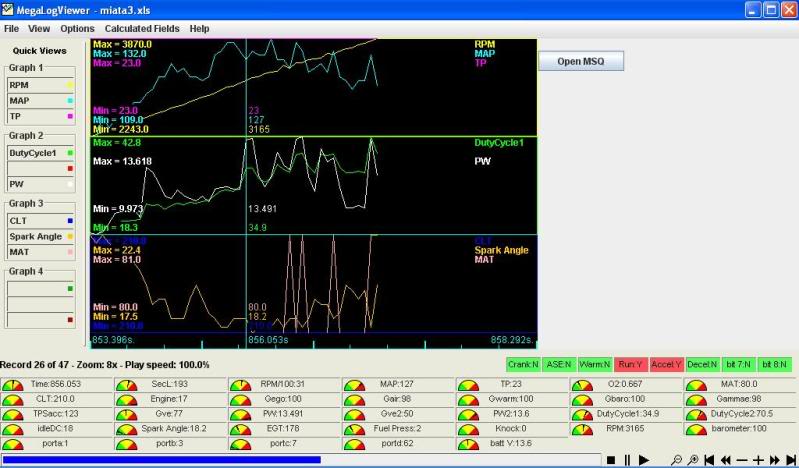Image resolution: width=799 pixels, height=468 pixels.
Task: Start log playback with the play button
Action: coord(644,460)
